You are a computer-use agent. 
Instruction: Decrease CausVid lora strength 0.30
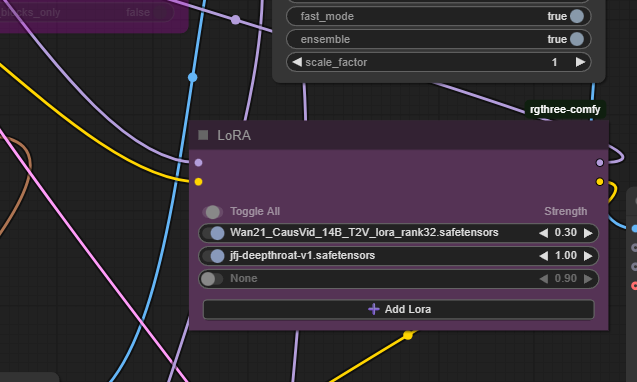[543, 233]
